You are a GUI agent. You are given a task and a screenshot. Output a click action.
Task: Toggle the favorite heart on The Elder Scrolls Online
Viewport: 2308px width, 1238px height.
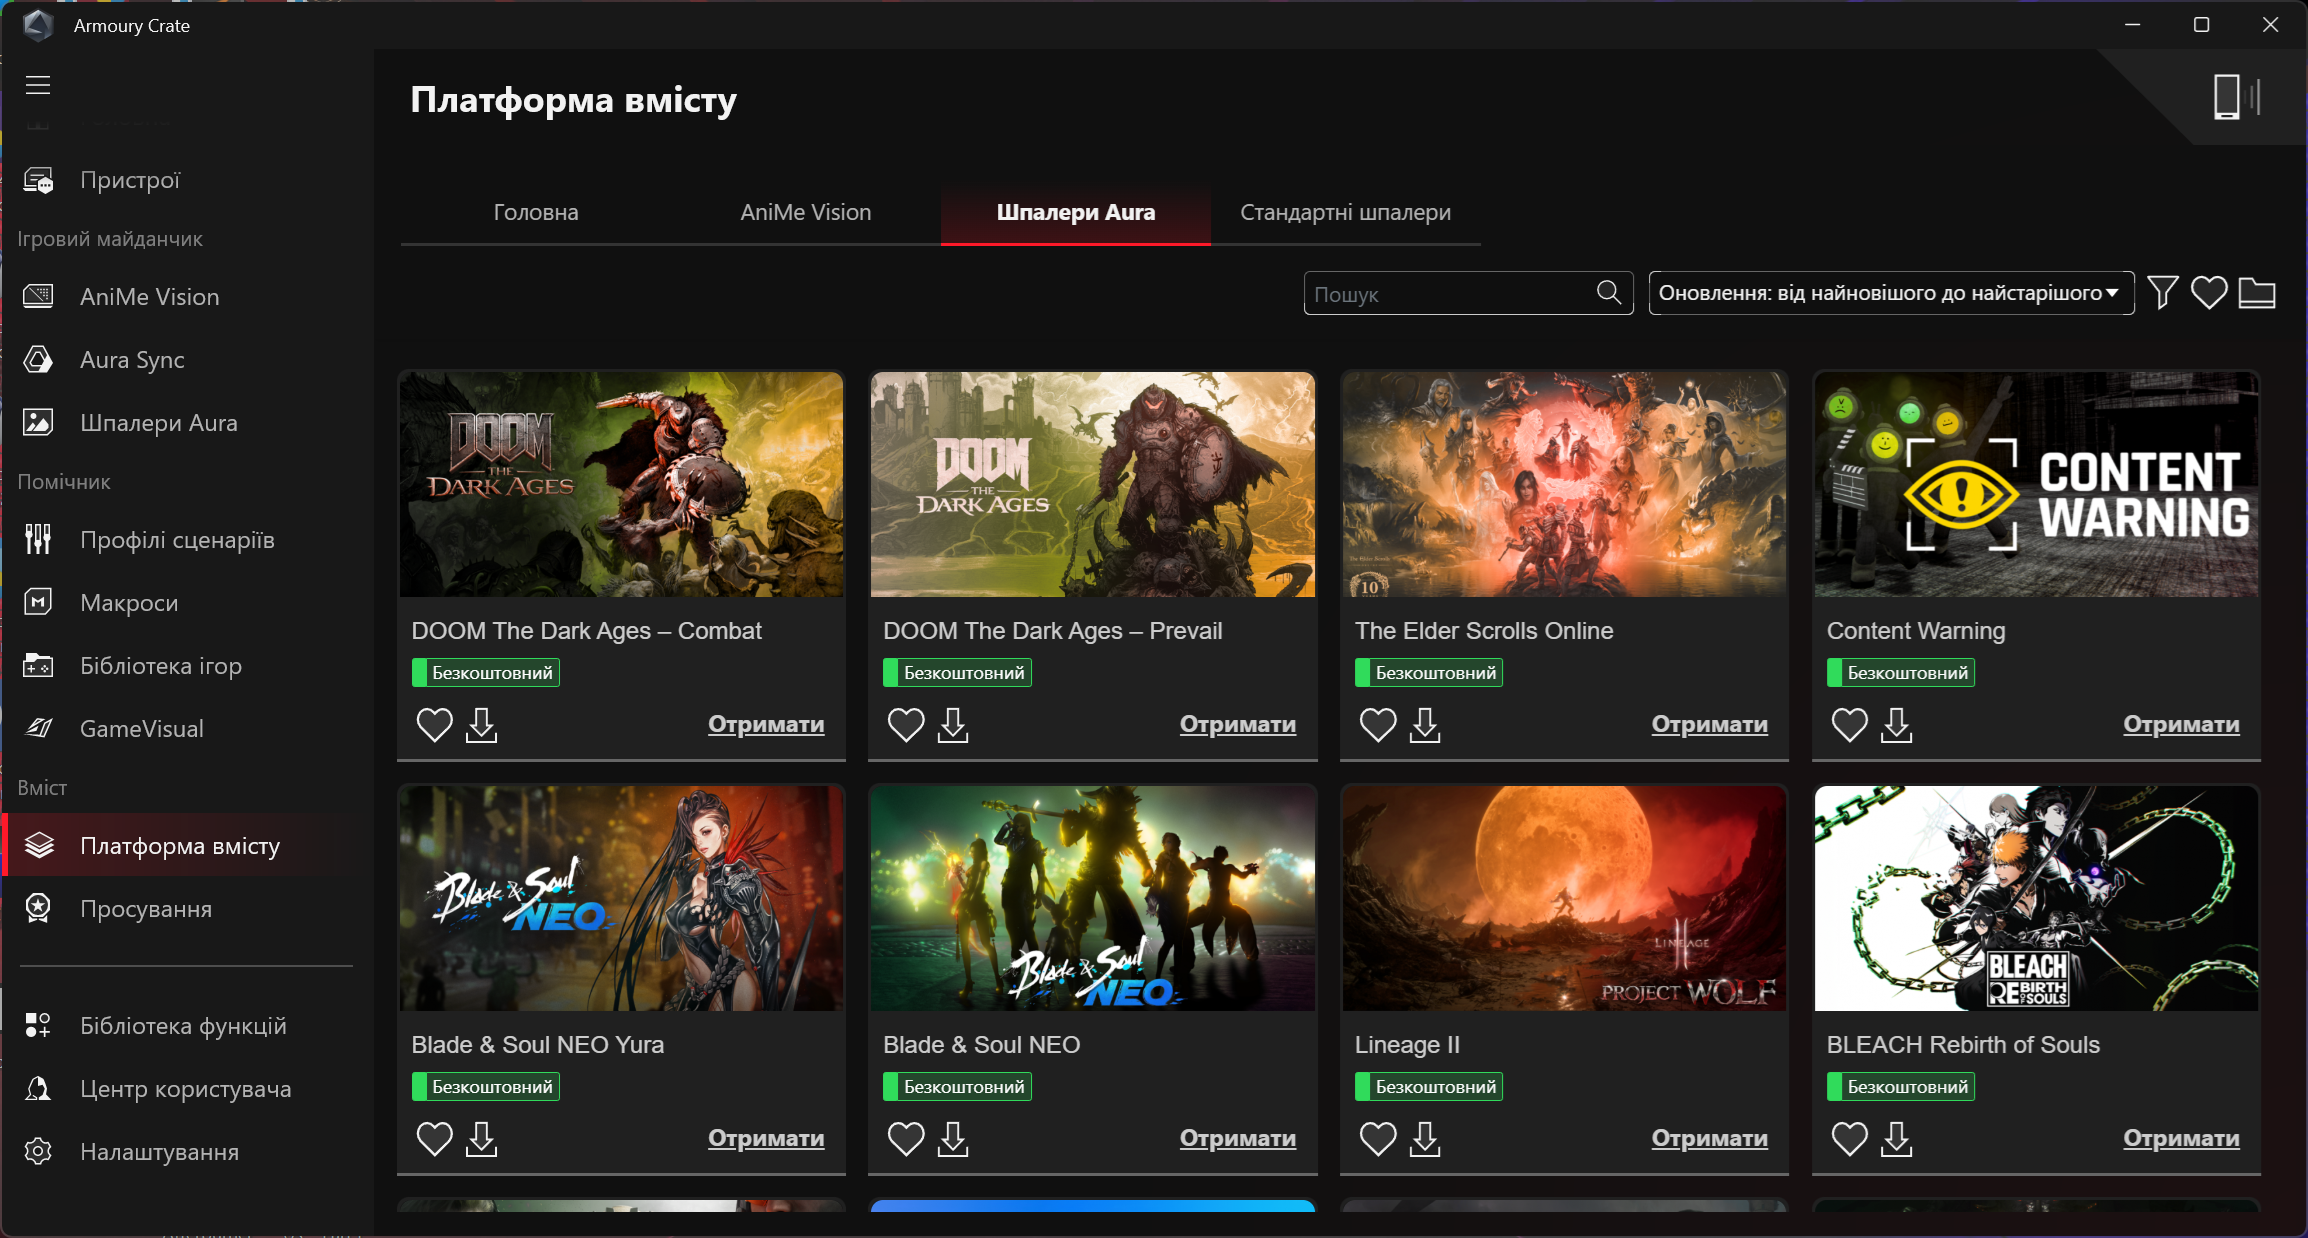coord(1377,725)
